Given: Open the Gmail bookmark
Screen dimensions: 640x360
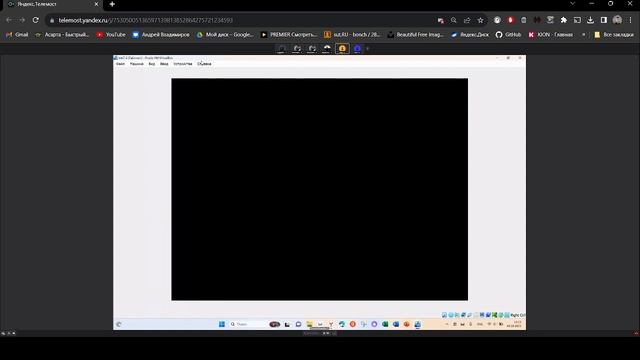Looking at the screenshot, I should pyautogui.click(x=17, y=35).
